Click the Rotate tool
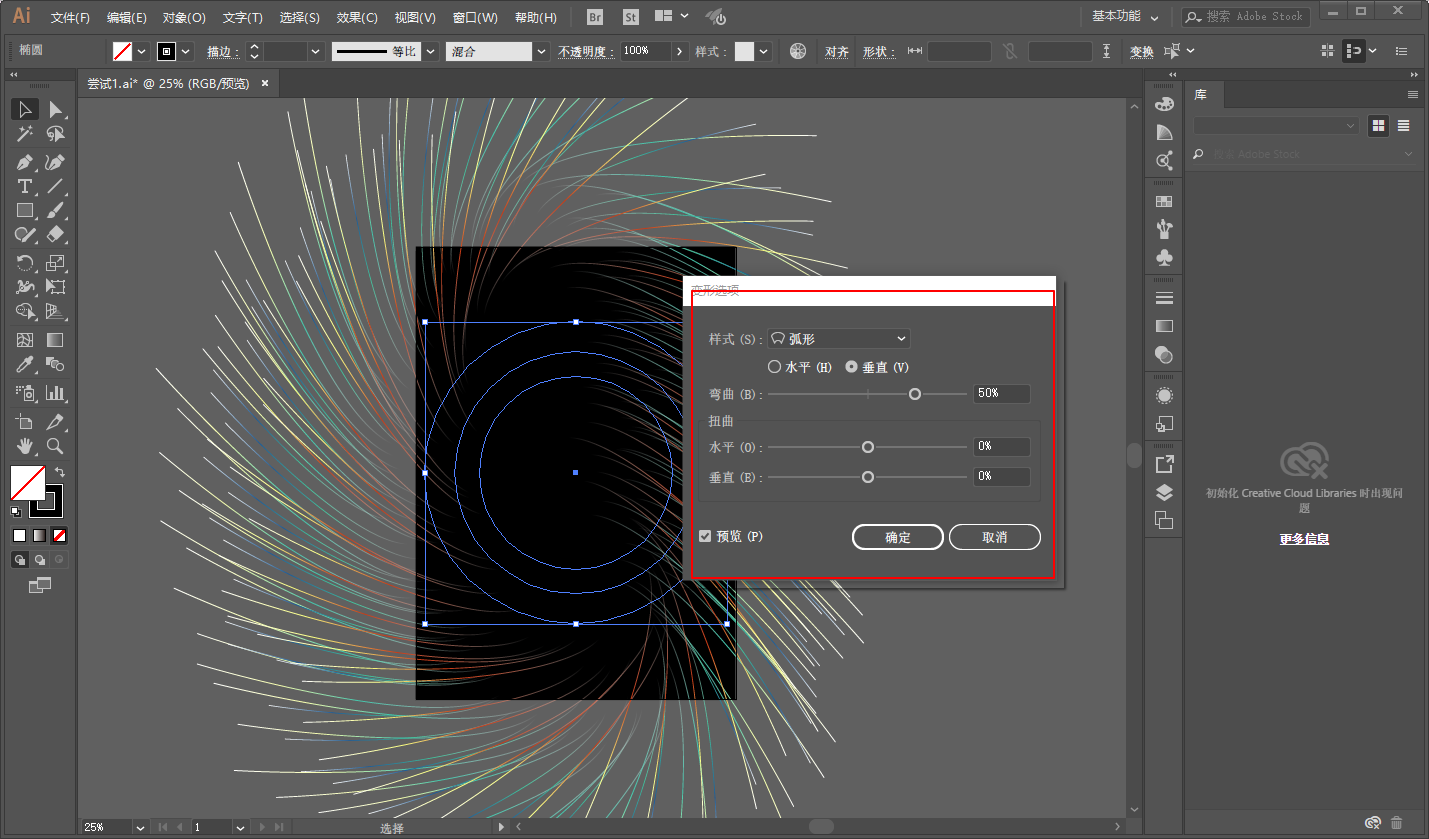The width and height of the screenshot is (1429, 839). coord(25,263)
